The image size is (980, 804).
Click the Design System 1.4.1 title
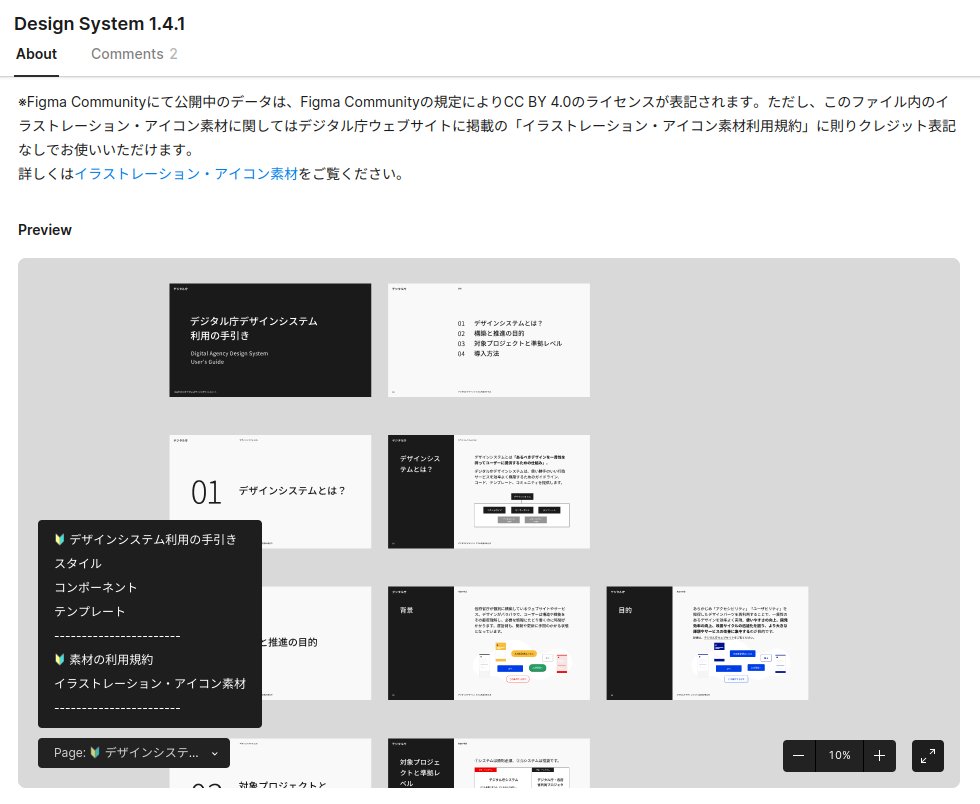(x=99, y=24)
